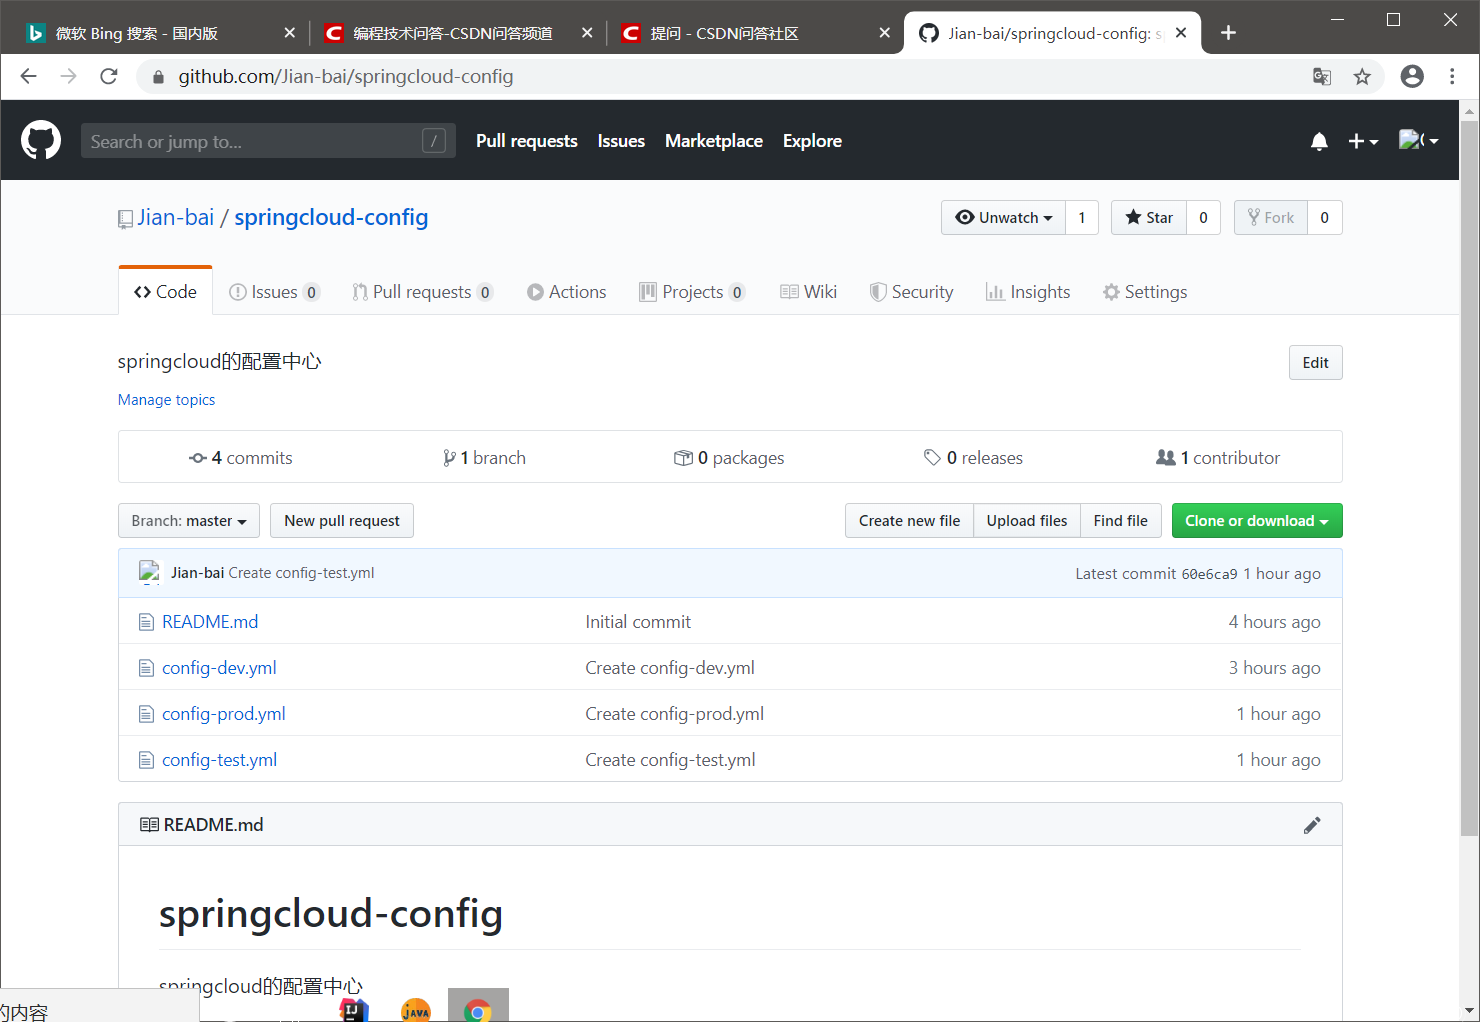Click the Jian-bai commit avatar
Viewport: 1480px width, 1022px height.
149,573
